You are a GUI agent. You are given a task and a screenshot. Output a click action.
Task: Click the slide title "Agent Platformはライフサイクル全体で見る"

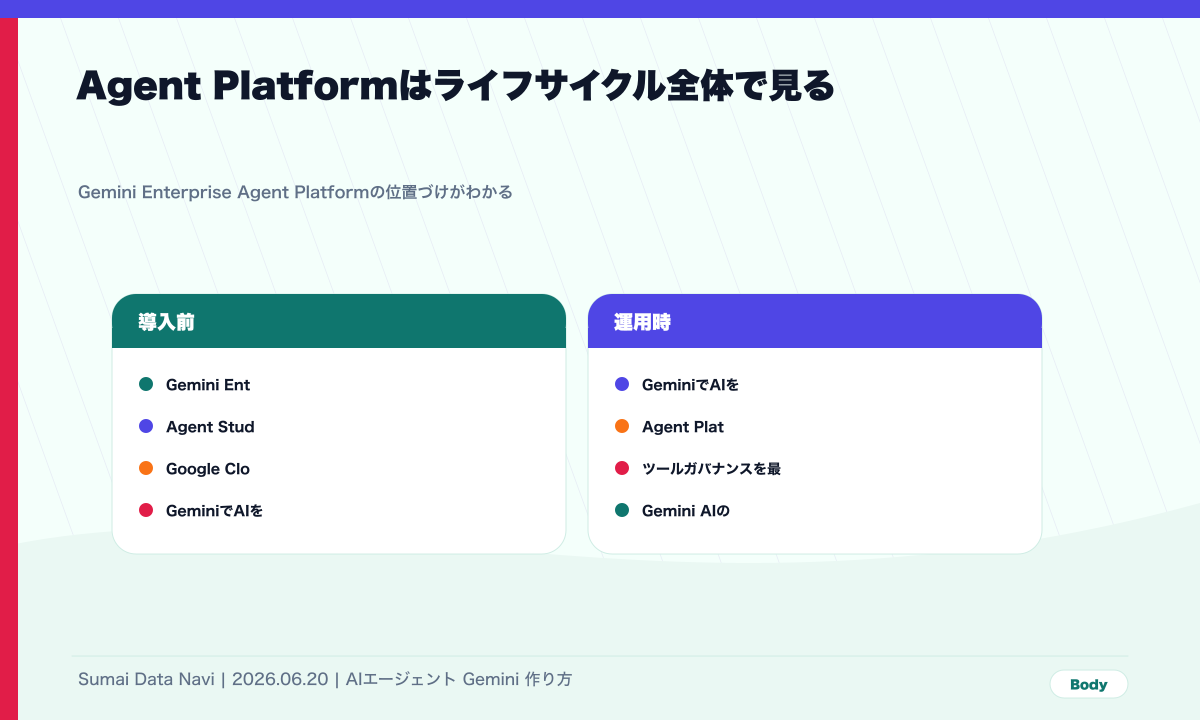[x=455, y=86]
